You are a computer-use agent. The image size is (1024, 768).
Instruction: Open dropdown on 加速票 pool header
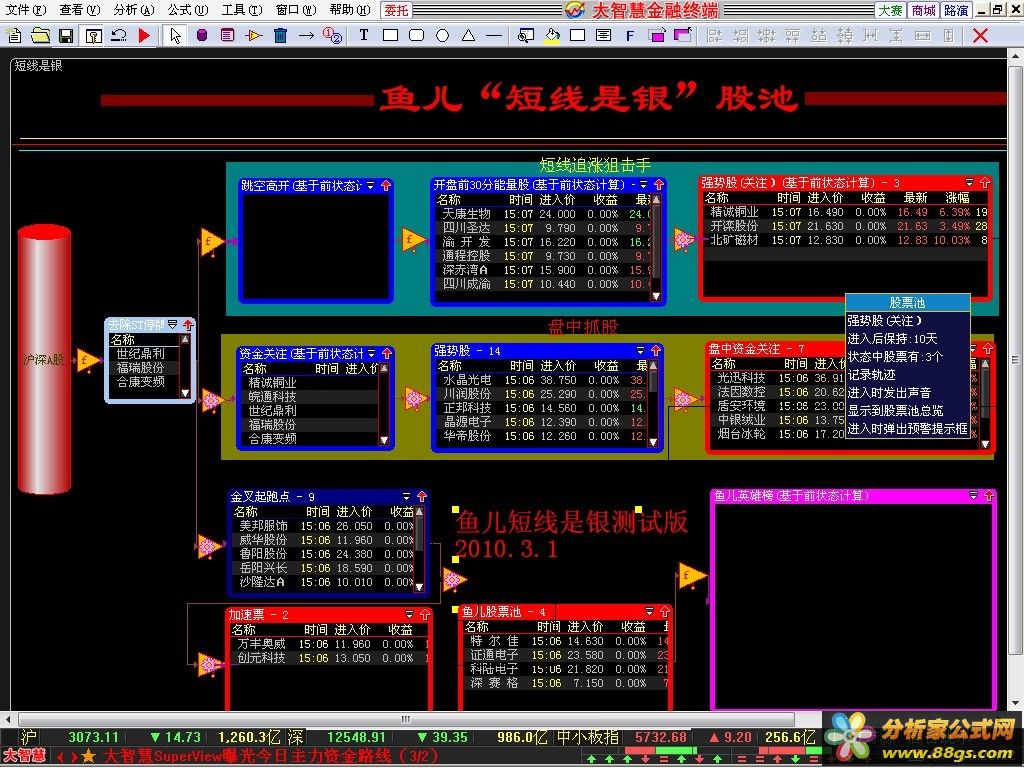pos(409,615)
